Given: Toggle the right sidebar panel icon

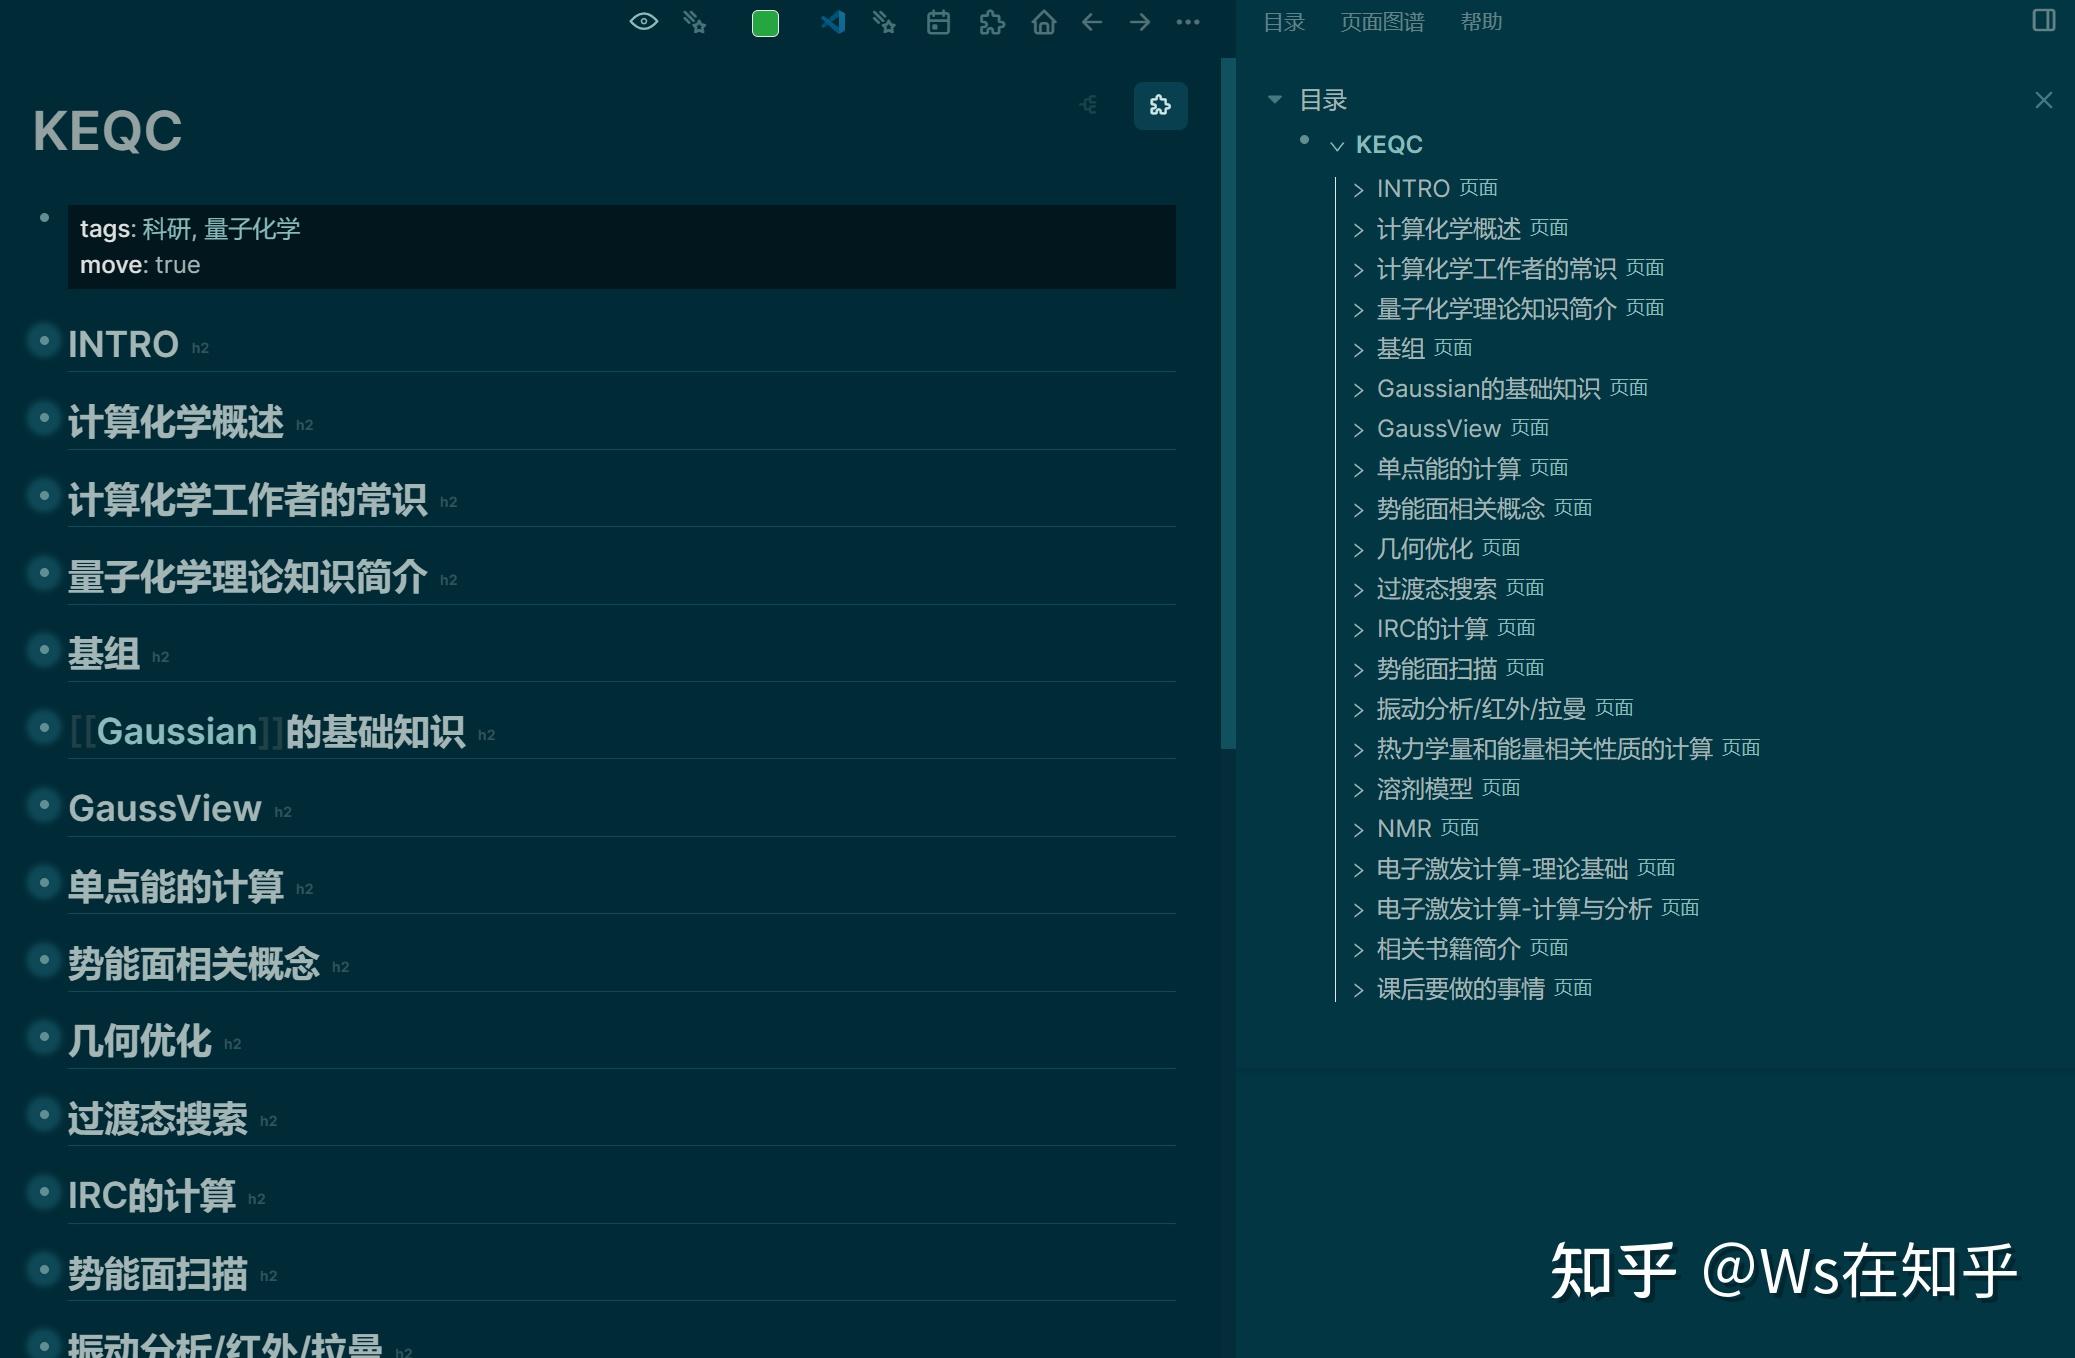Looking at the screenshot, I should (x=2042, y=18).
